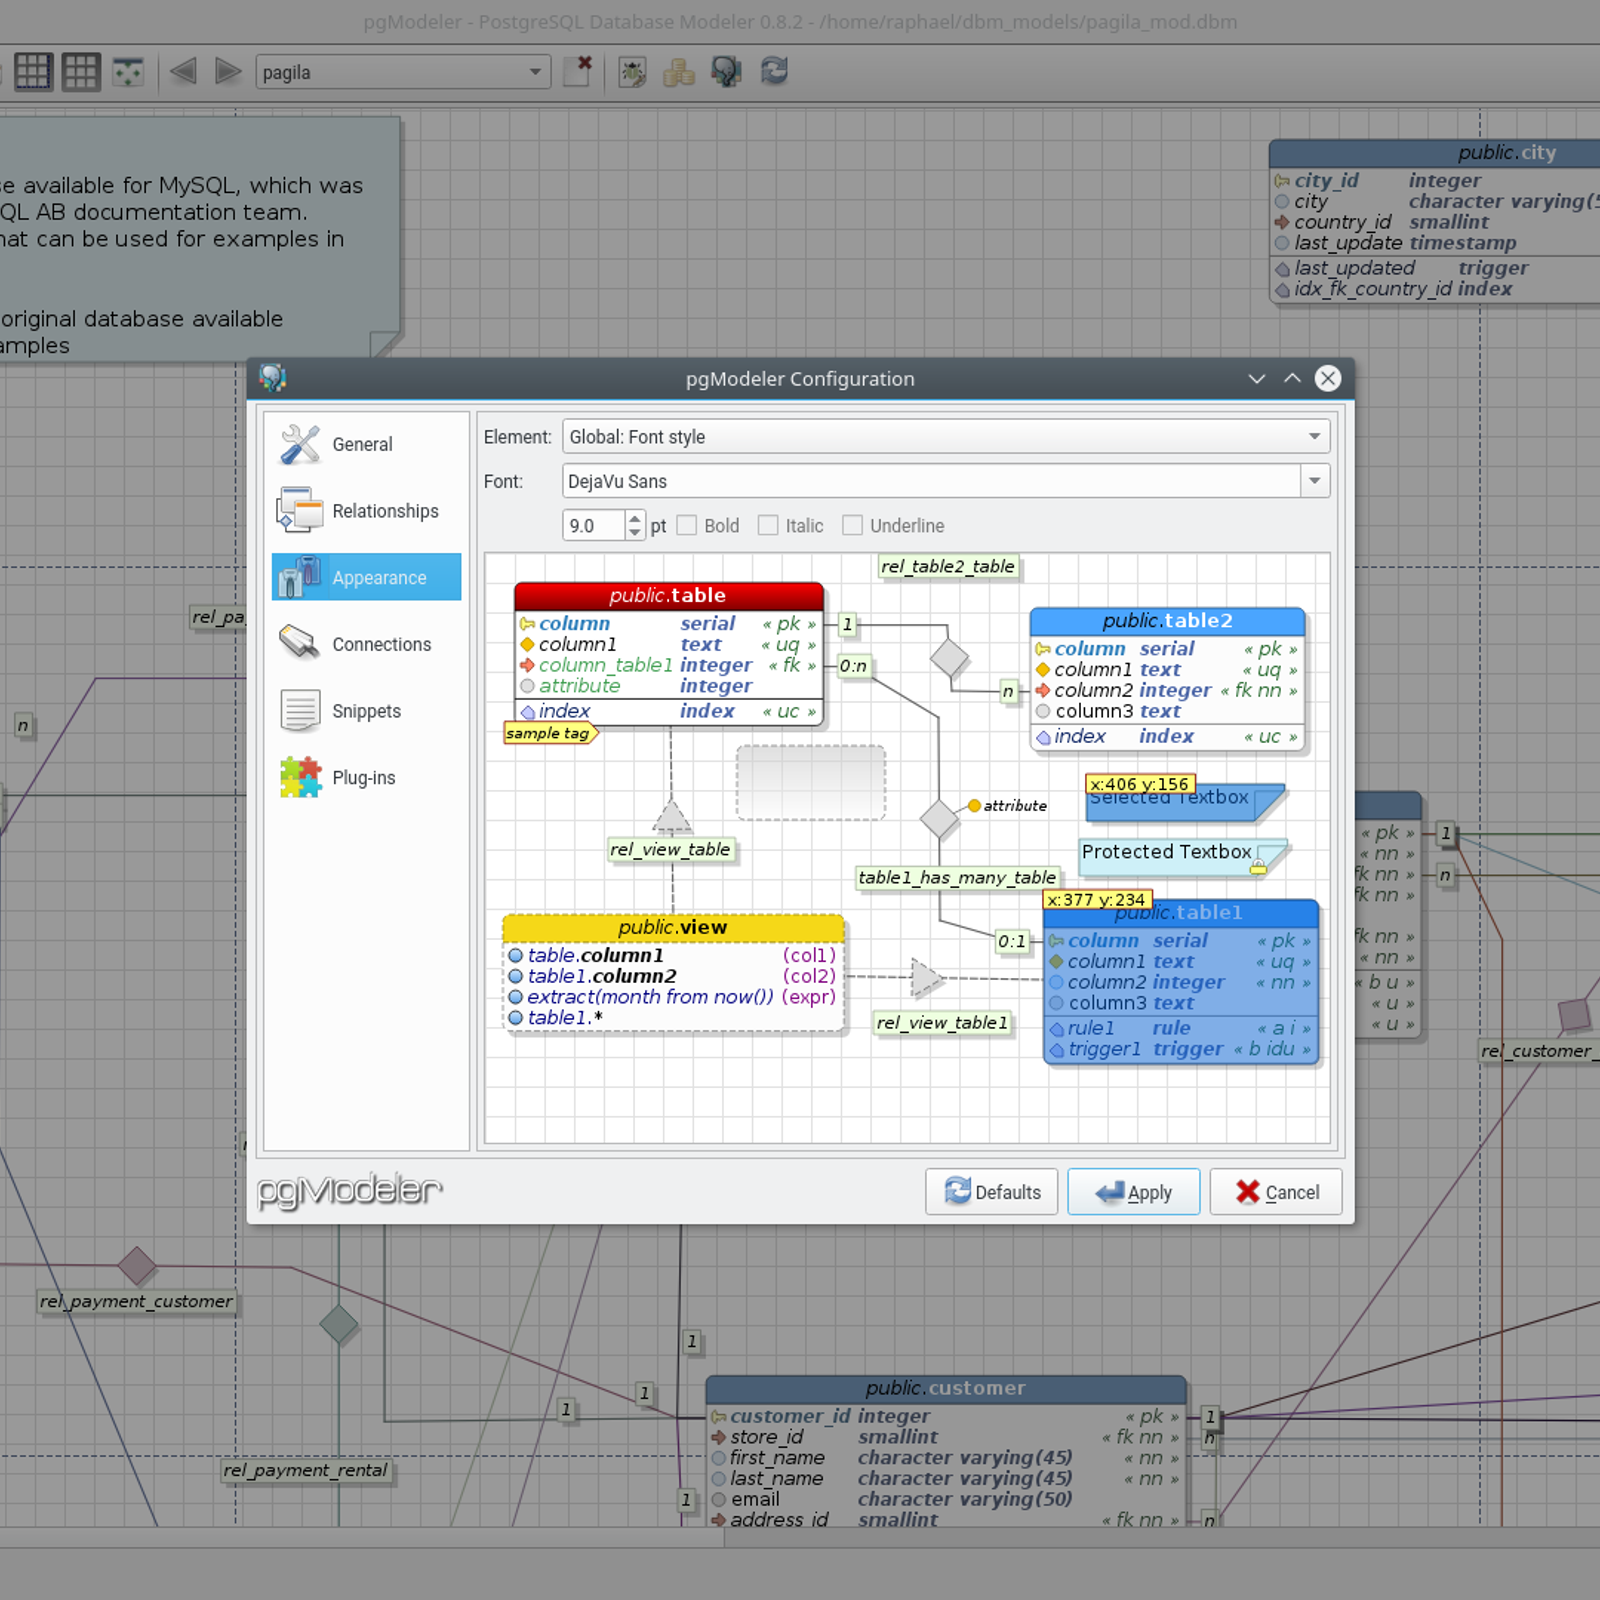1600x1600 pixels.
Task: Close the pgModeler Configuration dialog
Action: 1328,378
